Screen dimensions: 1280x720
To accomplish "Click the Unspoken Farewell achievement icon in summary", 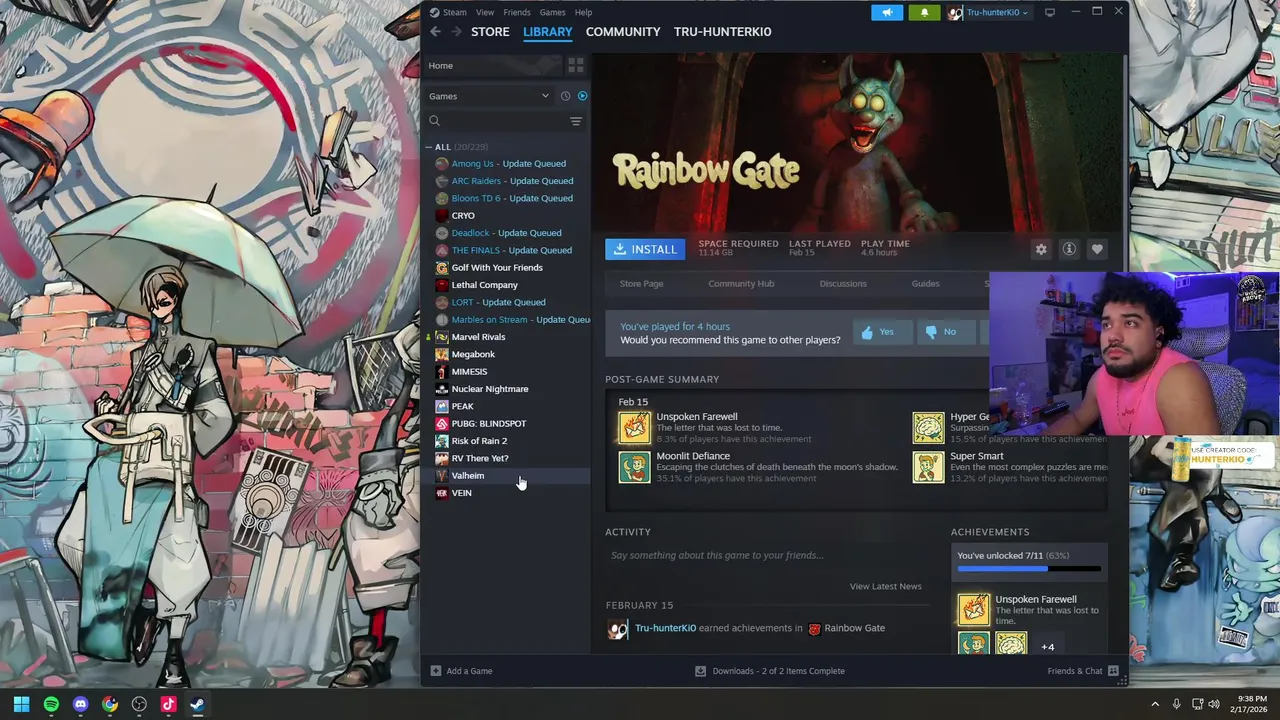I will 634,427.
